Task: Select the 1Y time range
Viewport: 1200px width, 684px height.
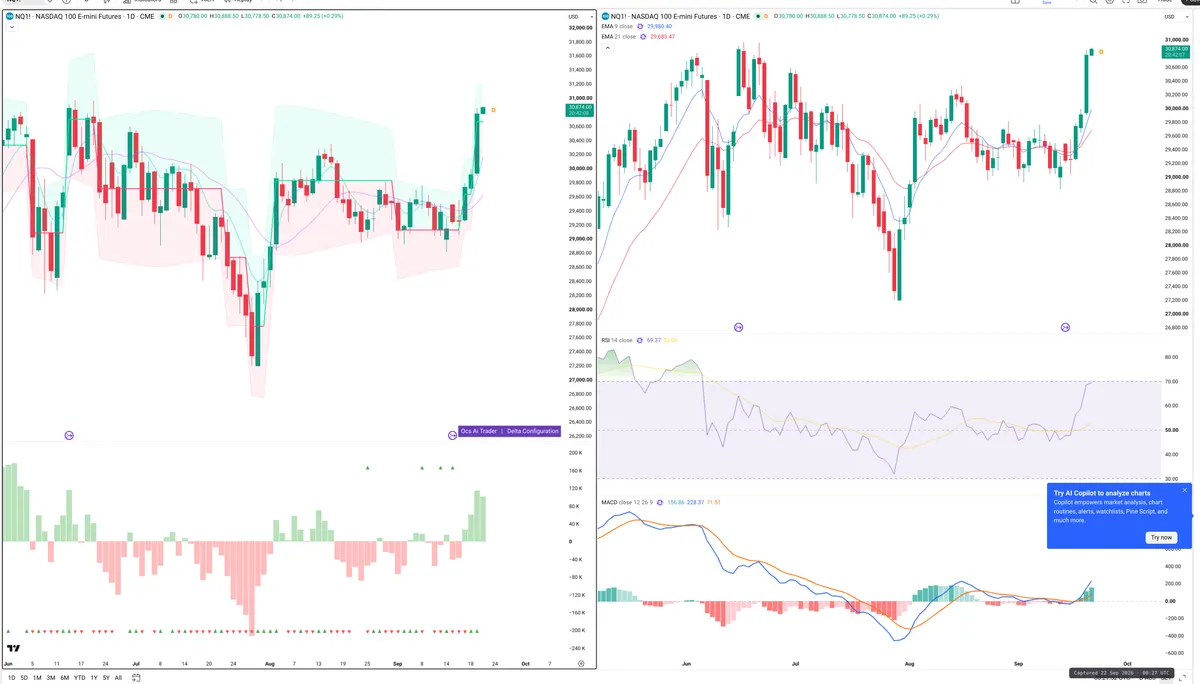Action: click(x=94, y=678)
